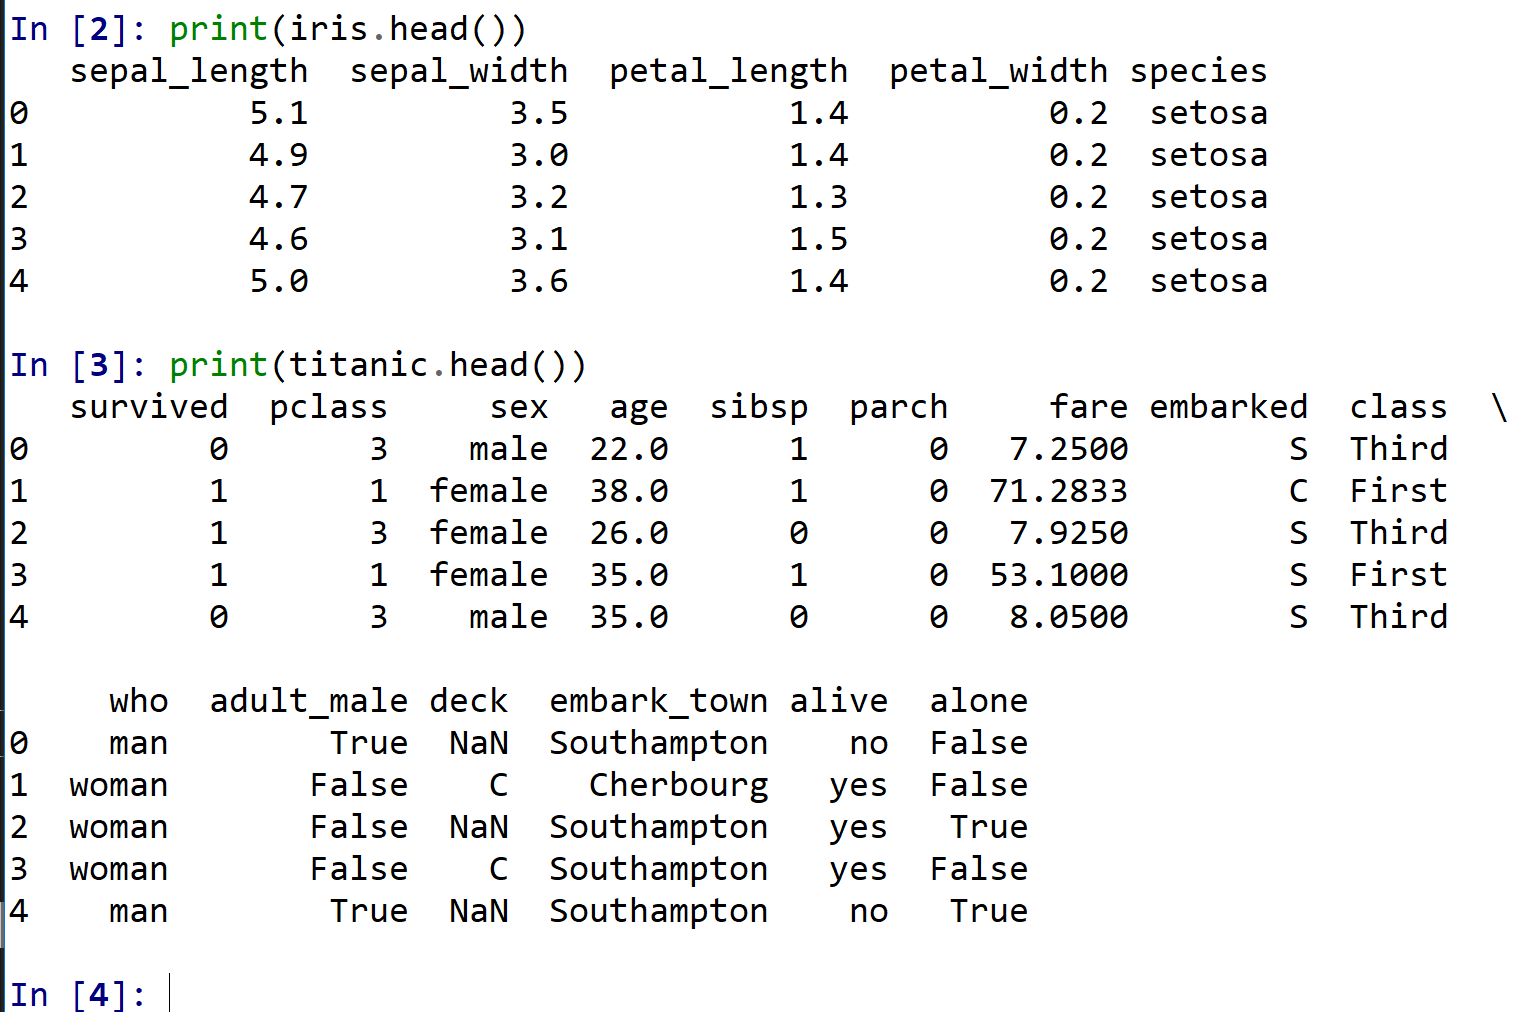Click the embark_town column header
Image resolution: width=1517 pixels, height=1012 pixels.
click(658, 701)
